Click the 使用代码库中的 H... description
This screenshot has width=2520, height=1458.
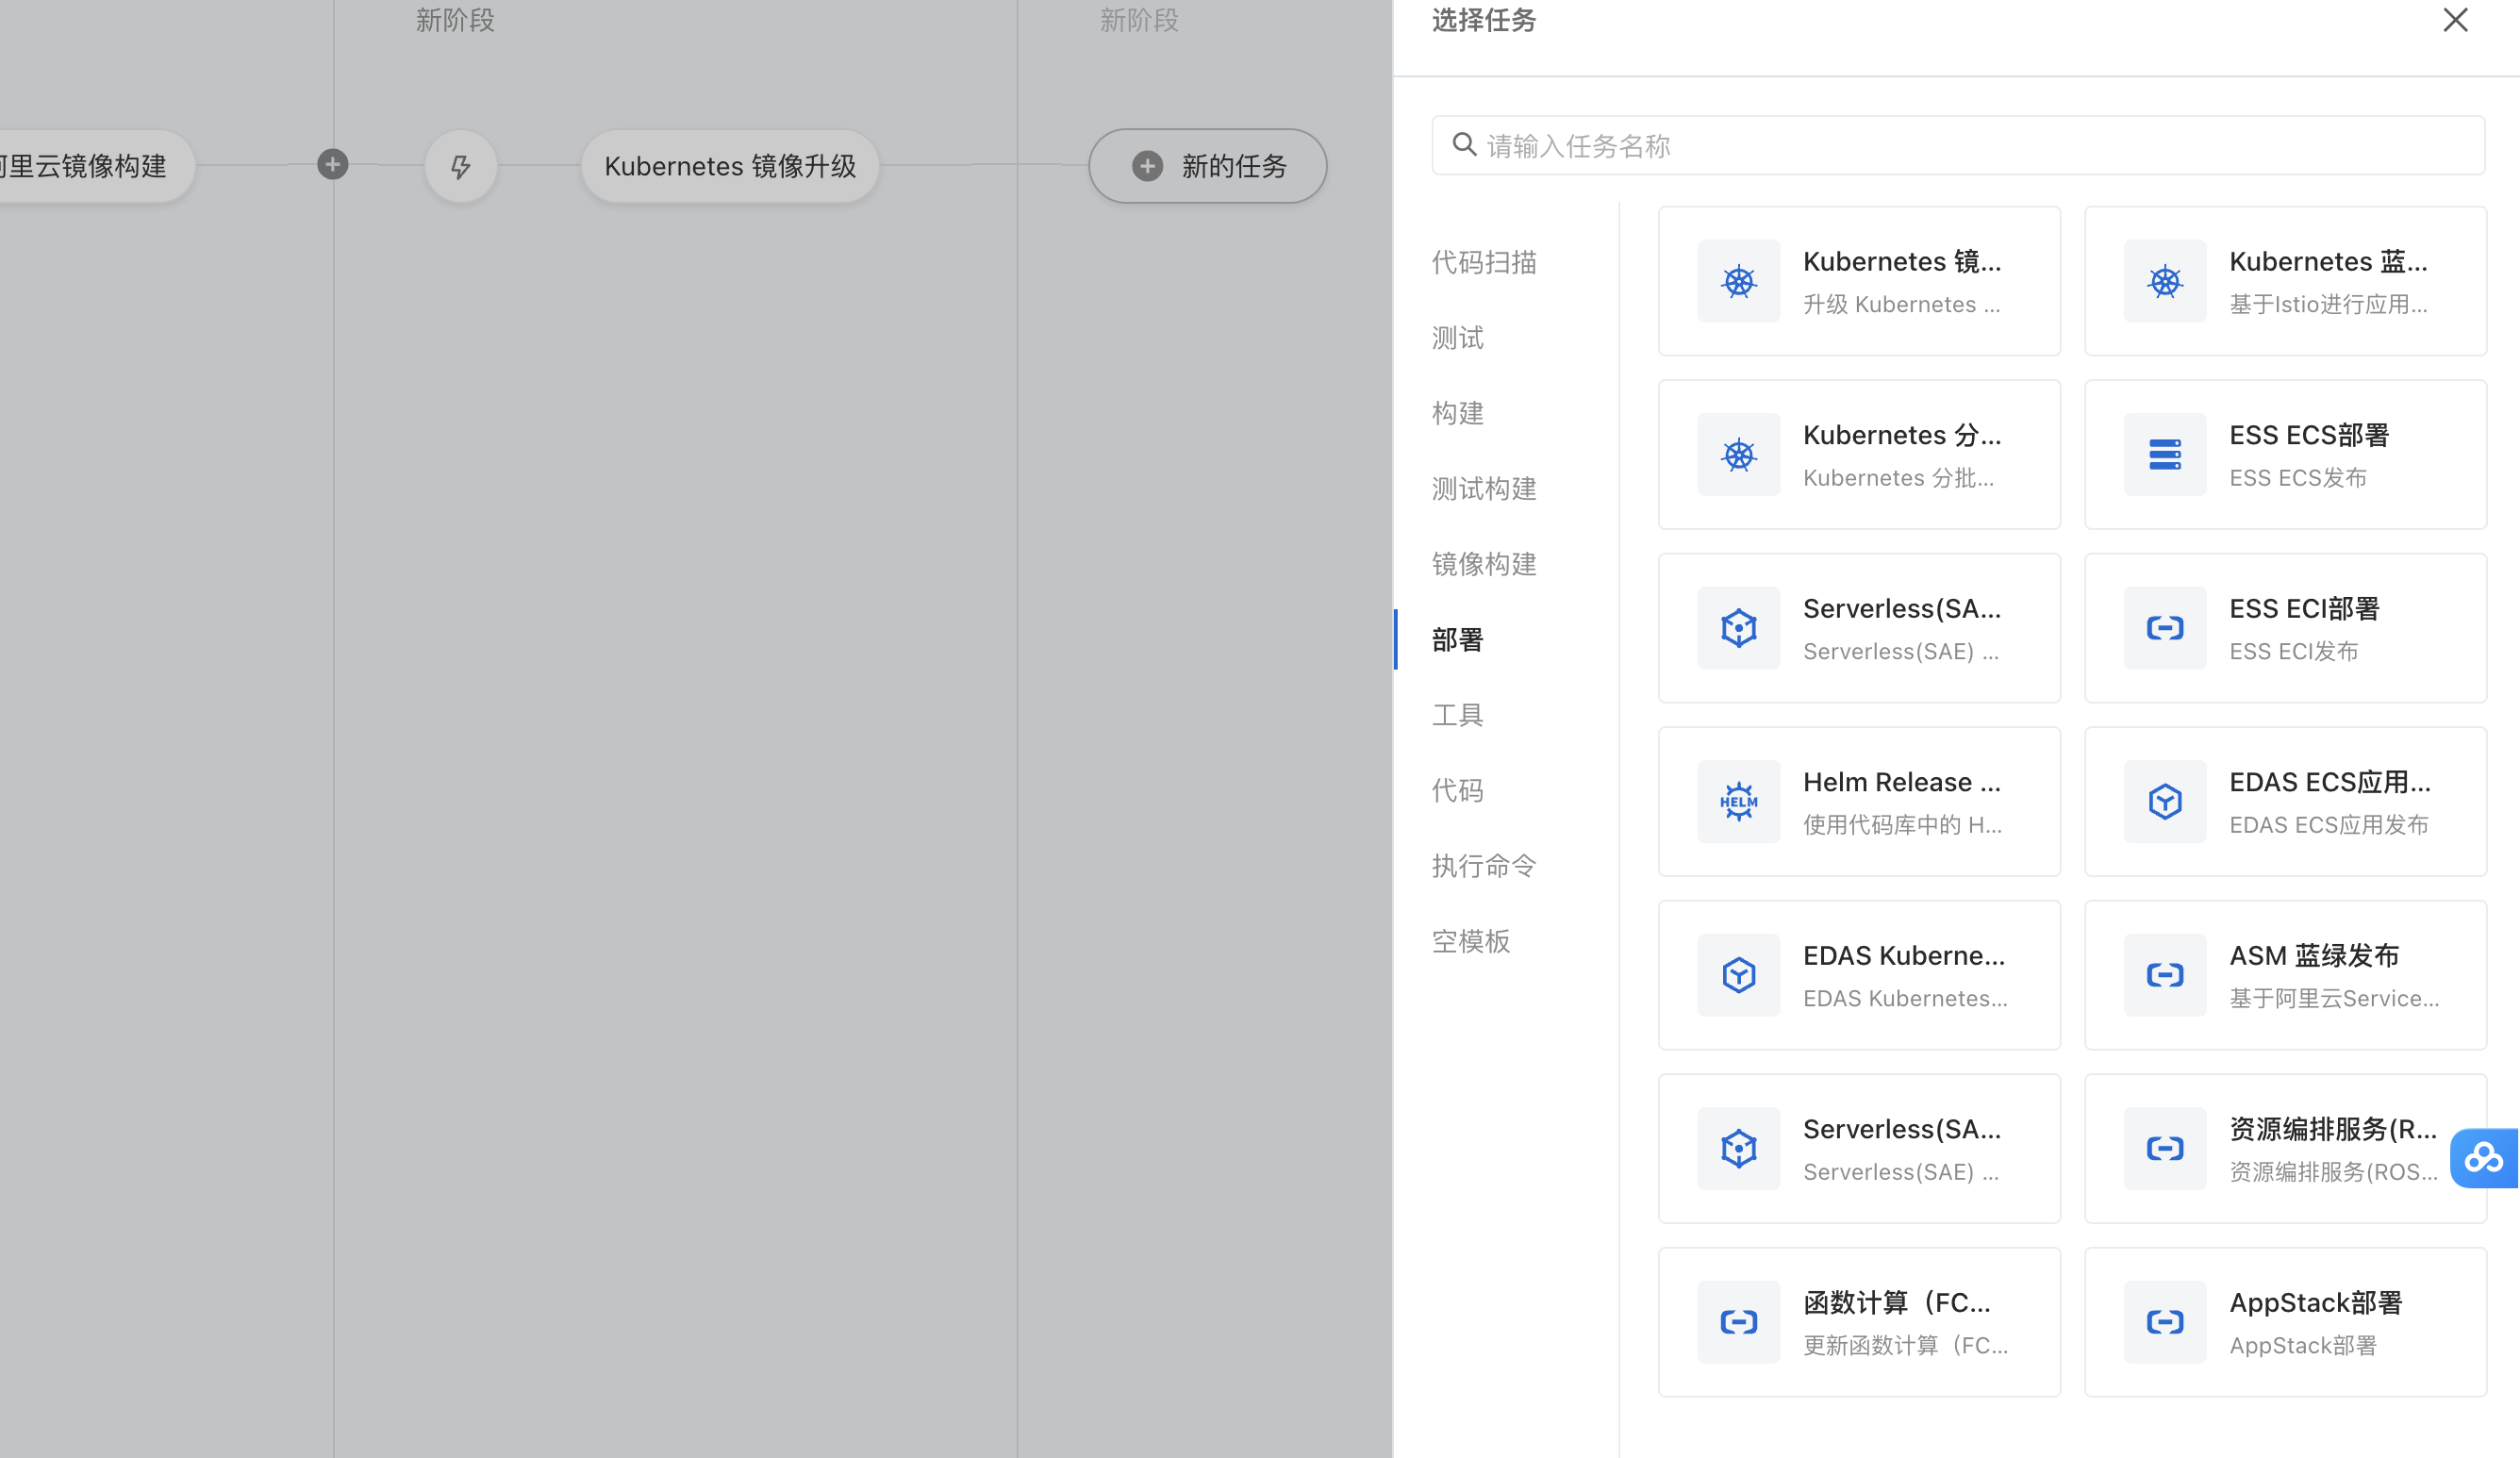(x=1902, y=825)
